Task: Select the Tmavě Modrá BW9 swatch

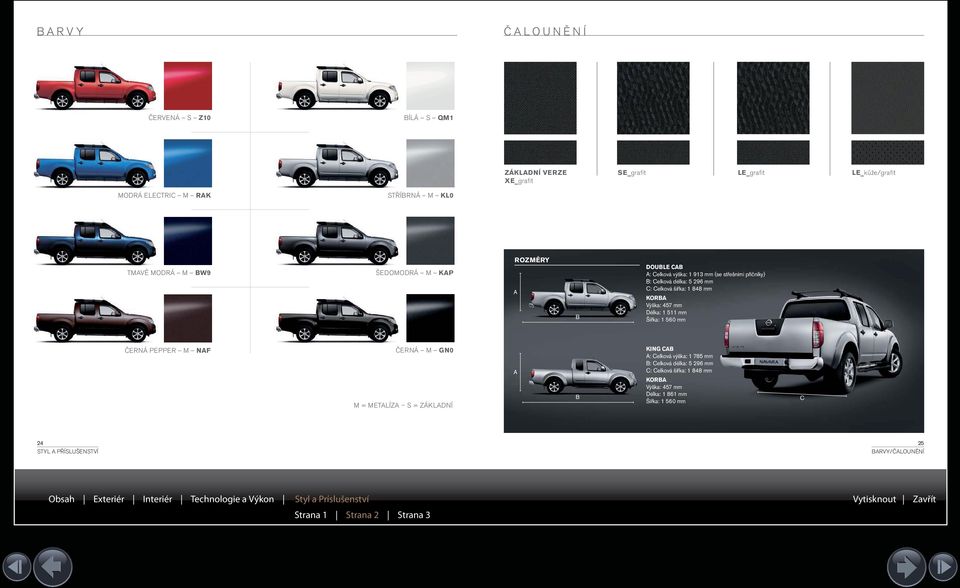Action: click(x=188, y=241)
